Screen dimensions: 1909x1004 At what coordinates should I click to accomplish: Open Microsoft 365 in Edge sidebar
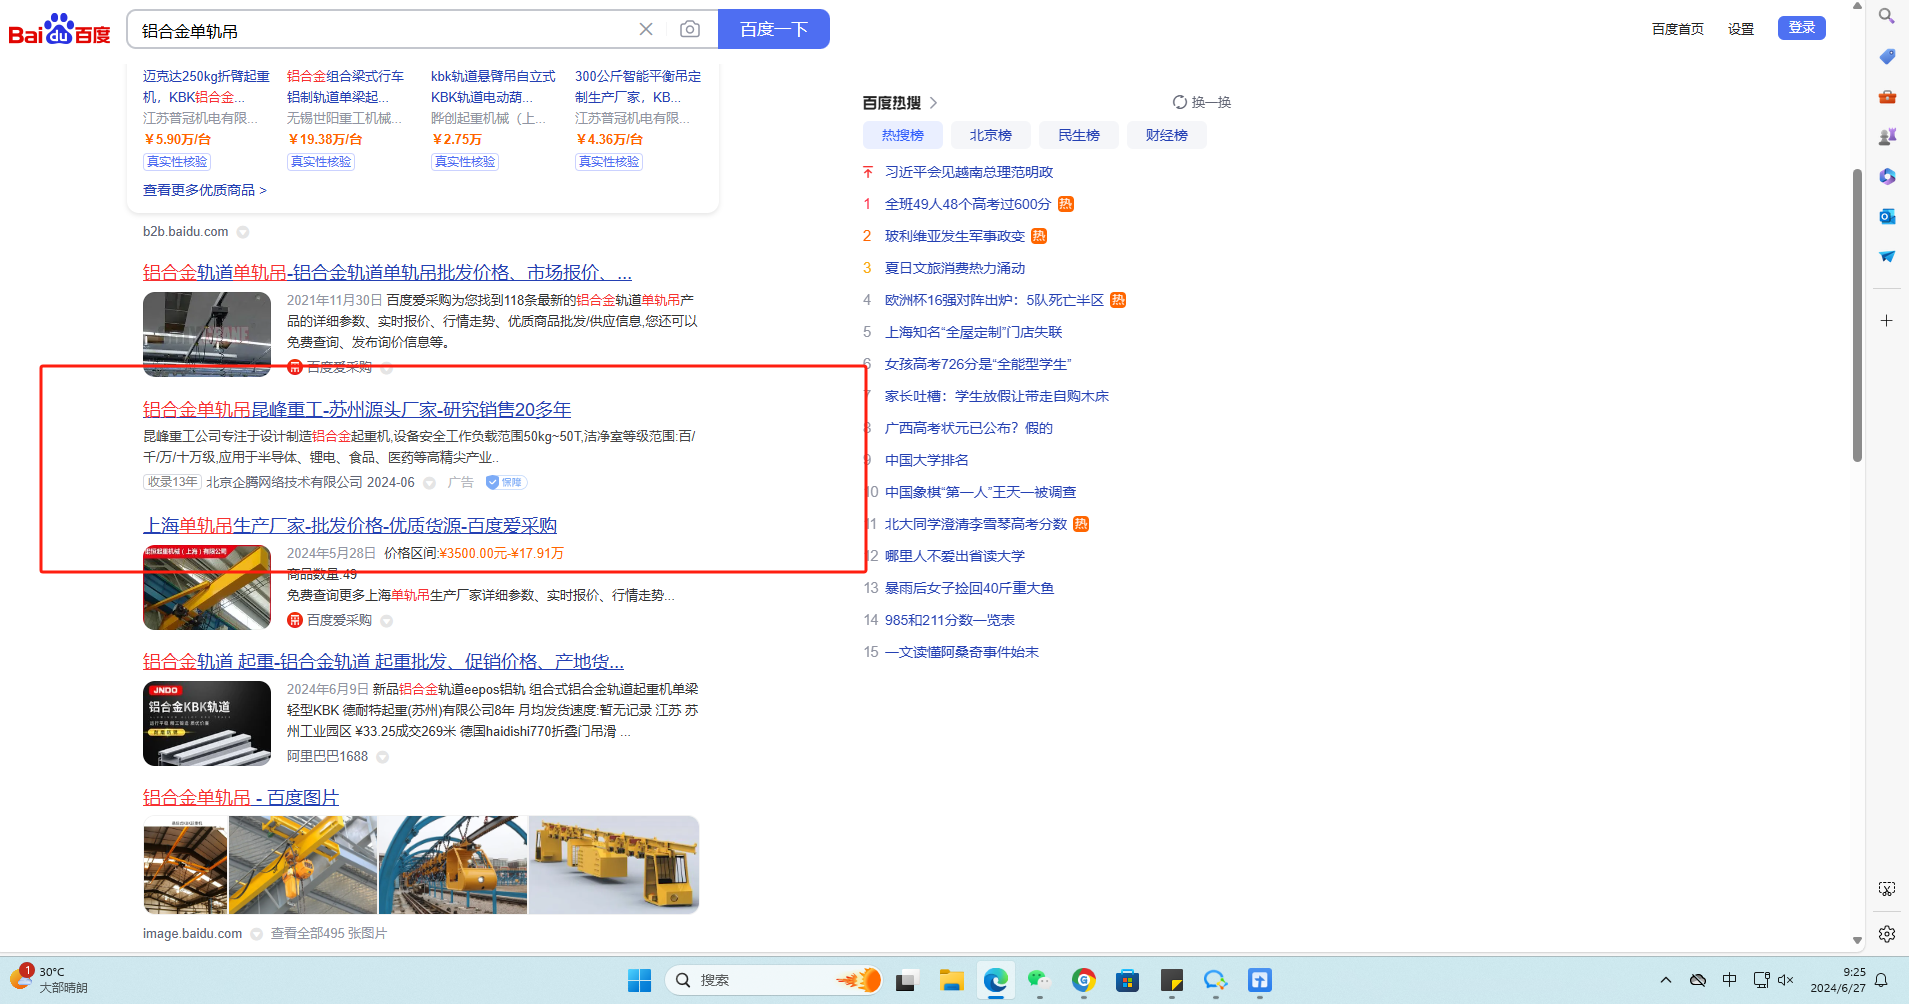[1887, 177]
